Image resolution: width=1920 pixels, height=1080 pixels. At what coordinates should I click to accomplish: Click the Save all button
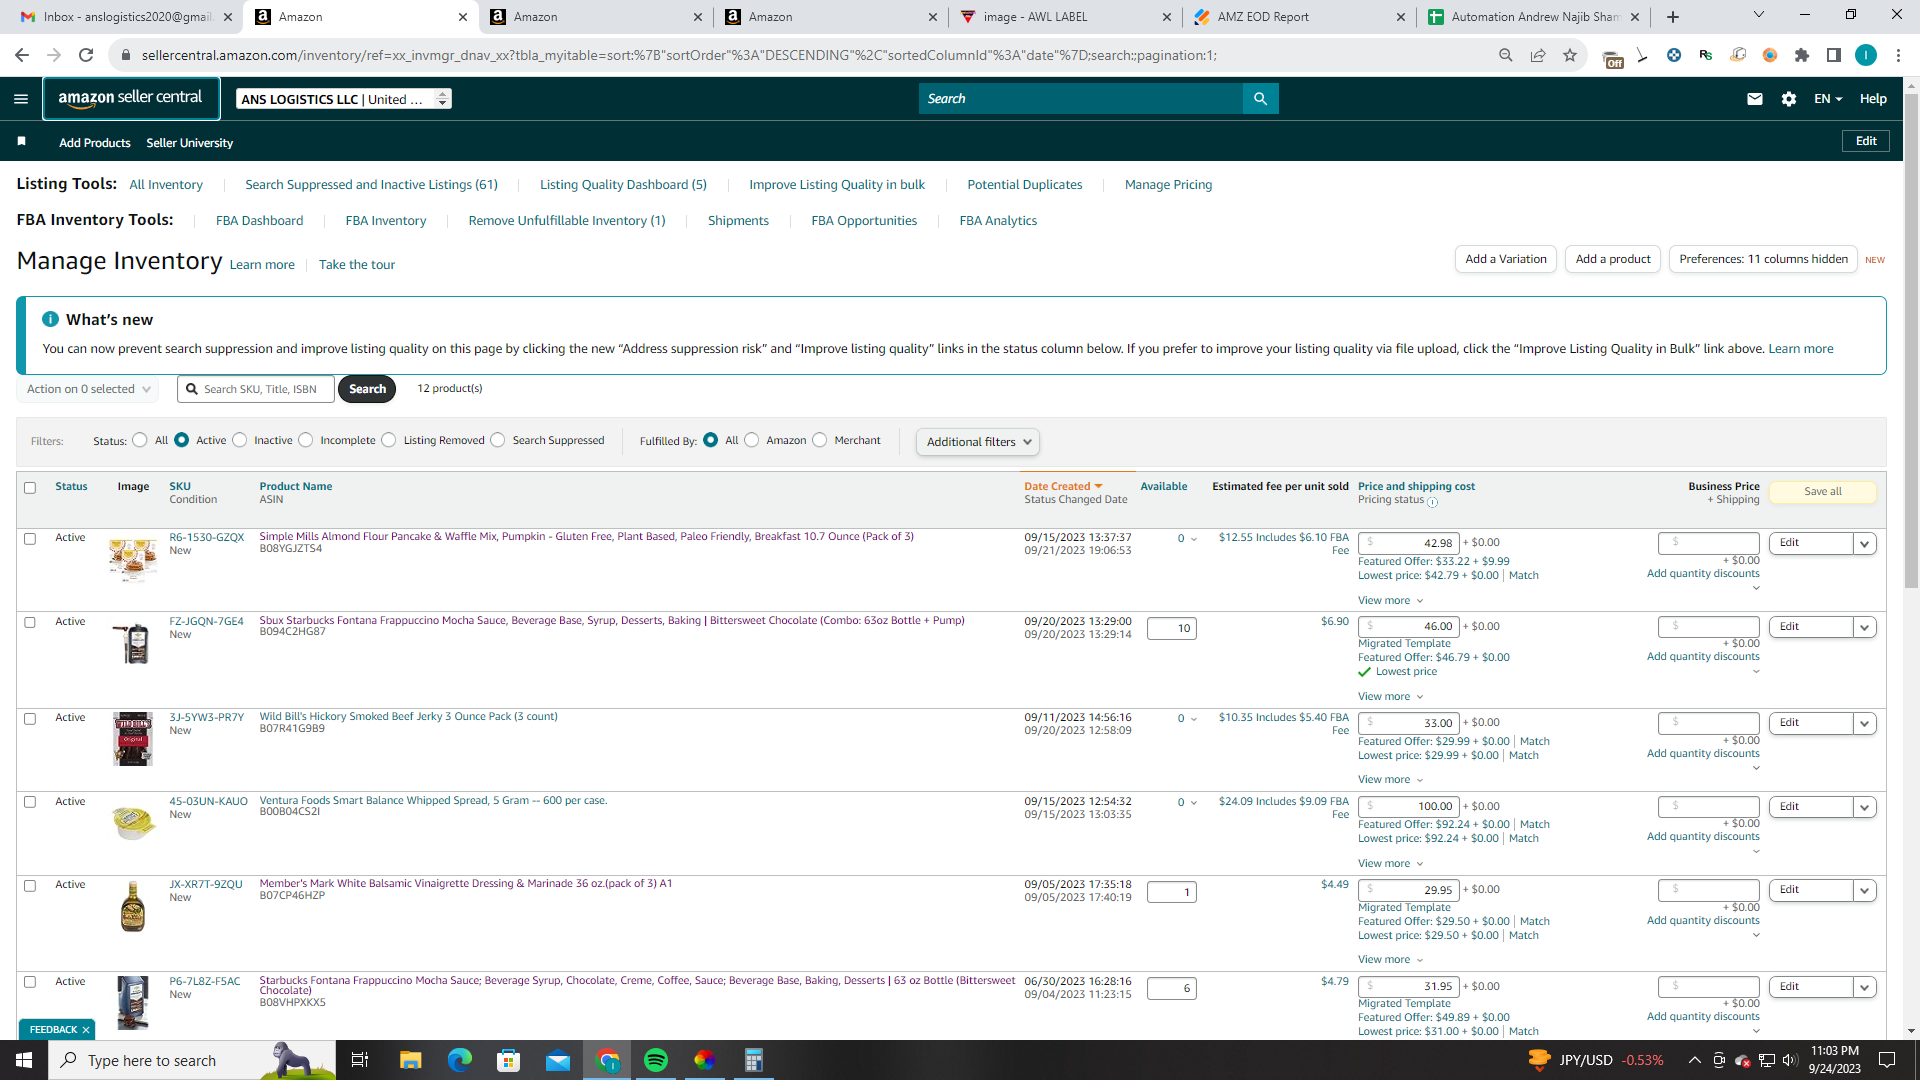coord(1823,492)
